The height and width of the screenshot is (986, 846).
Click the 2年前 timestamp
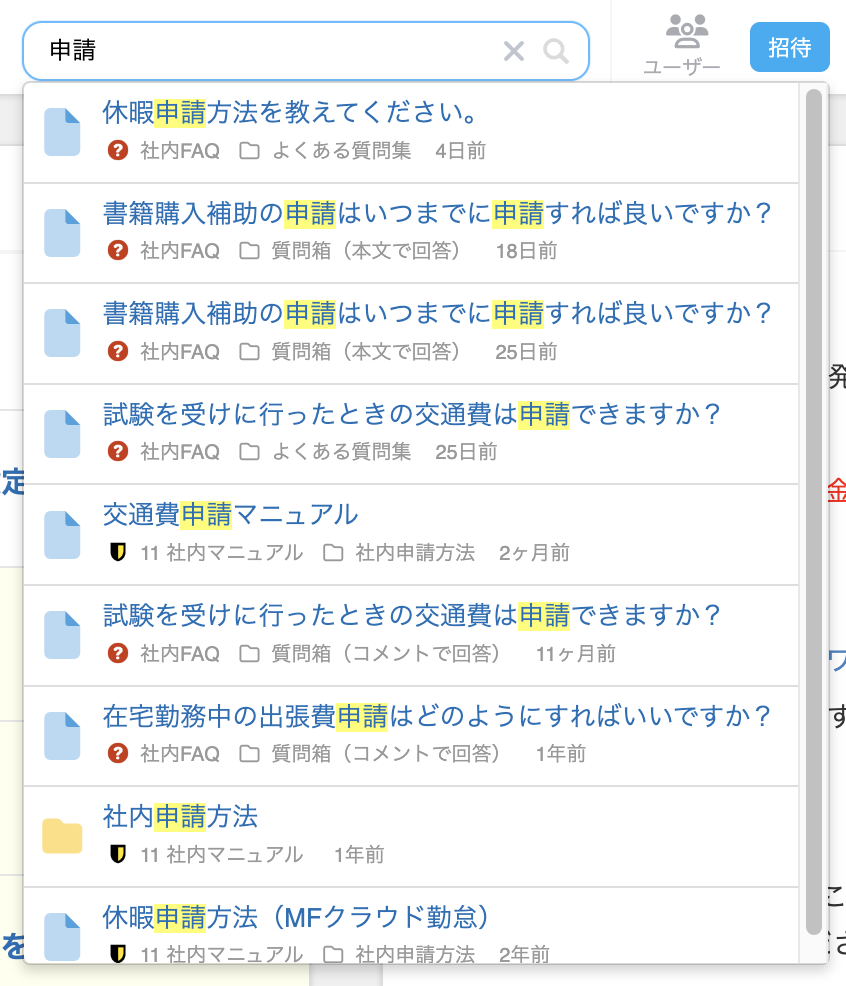[x=525, y=955]
